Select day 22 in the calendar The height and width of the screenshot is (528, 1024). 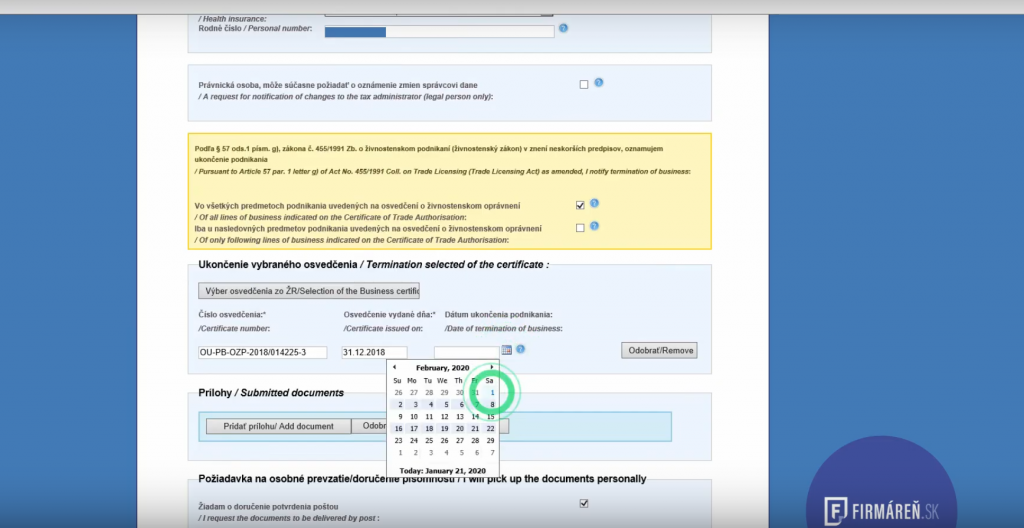tap(490, 429)
